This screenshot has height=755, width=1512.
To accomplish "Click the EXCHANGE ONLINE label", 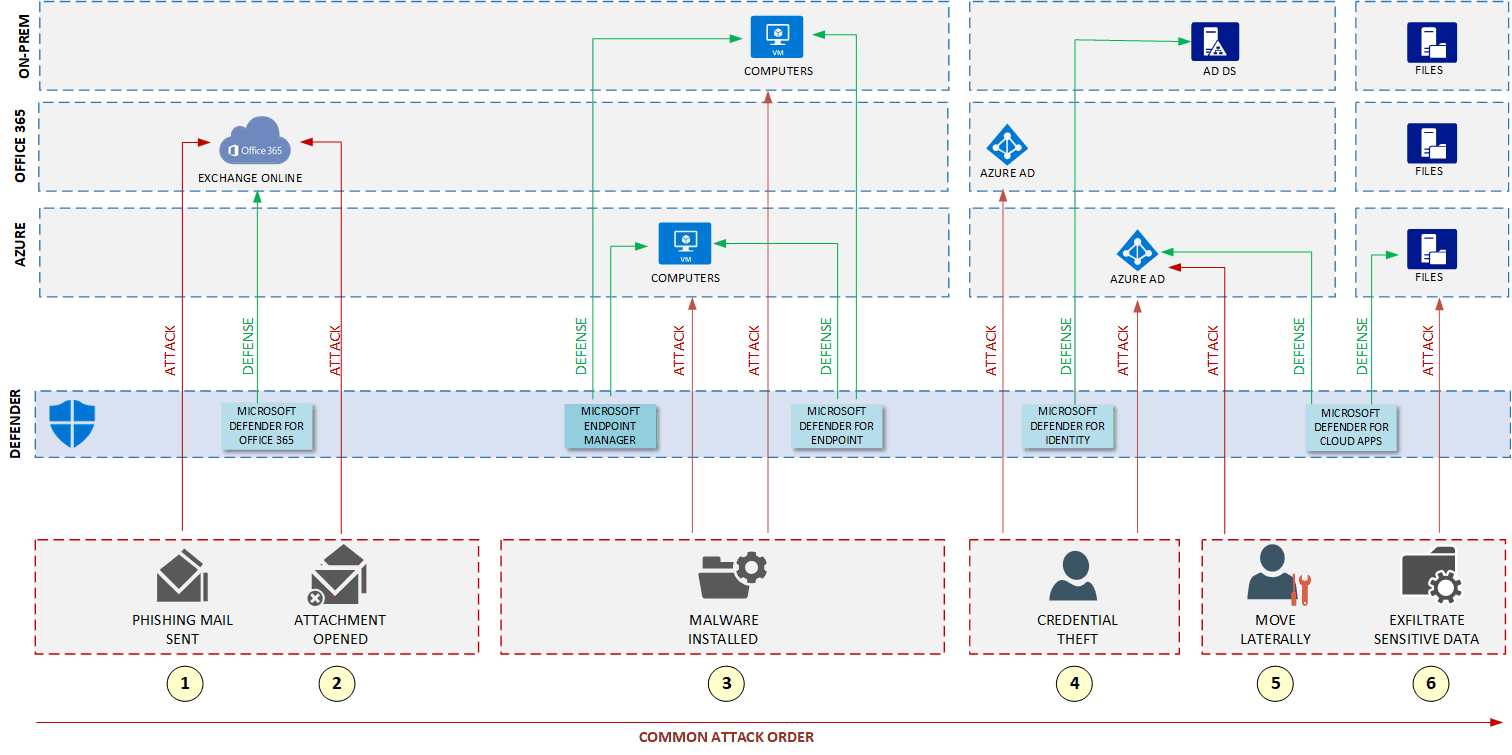I will coord(250,178).
